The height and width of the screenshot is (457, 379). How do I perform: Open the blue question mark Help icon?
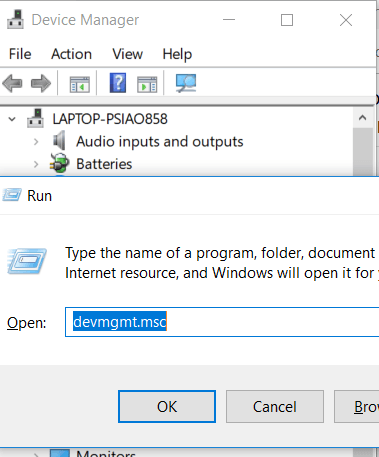pyautogui.click(x=118, y=83)
